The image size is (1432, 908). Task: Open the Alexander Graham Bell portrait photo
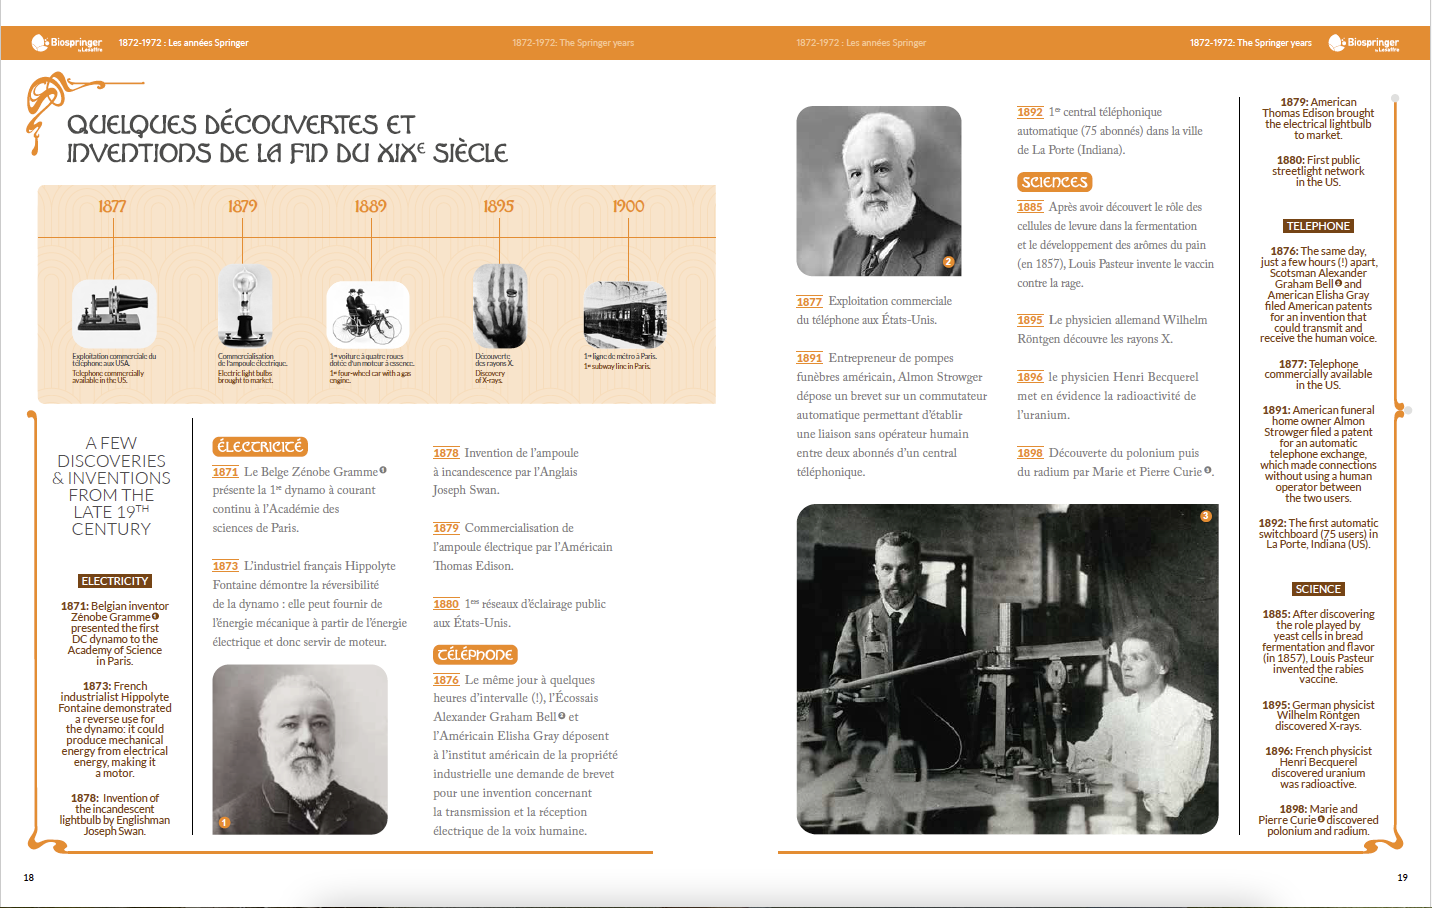tap(878, 191)
